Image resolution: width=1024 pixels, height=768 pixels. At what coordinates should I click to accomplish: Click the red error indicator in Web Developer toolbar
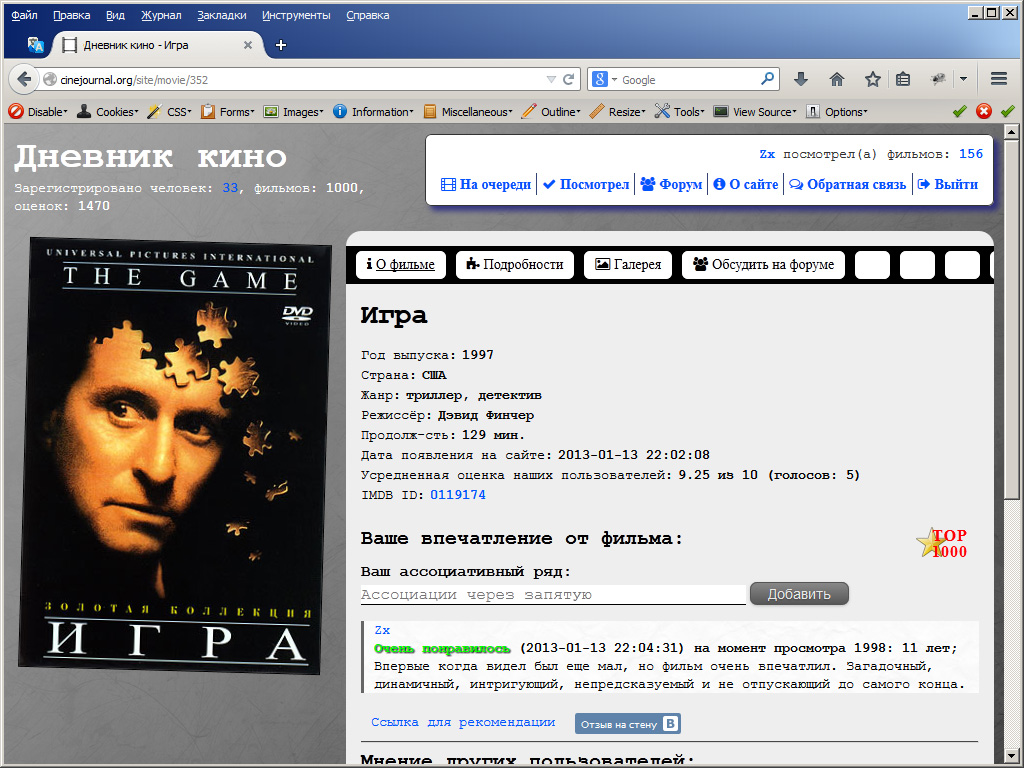point(984,111)
